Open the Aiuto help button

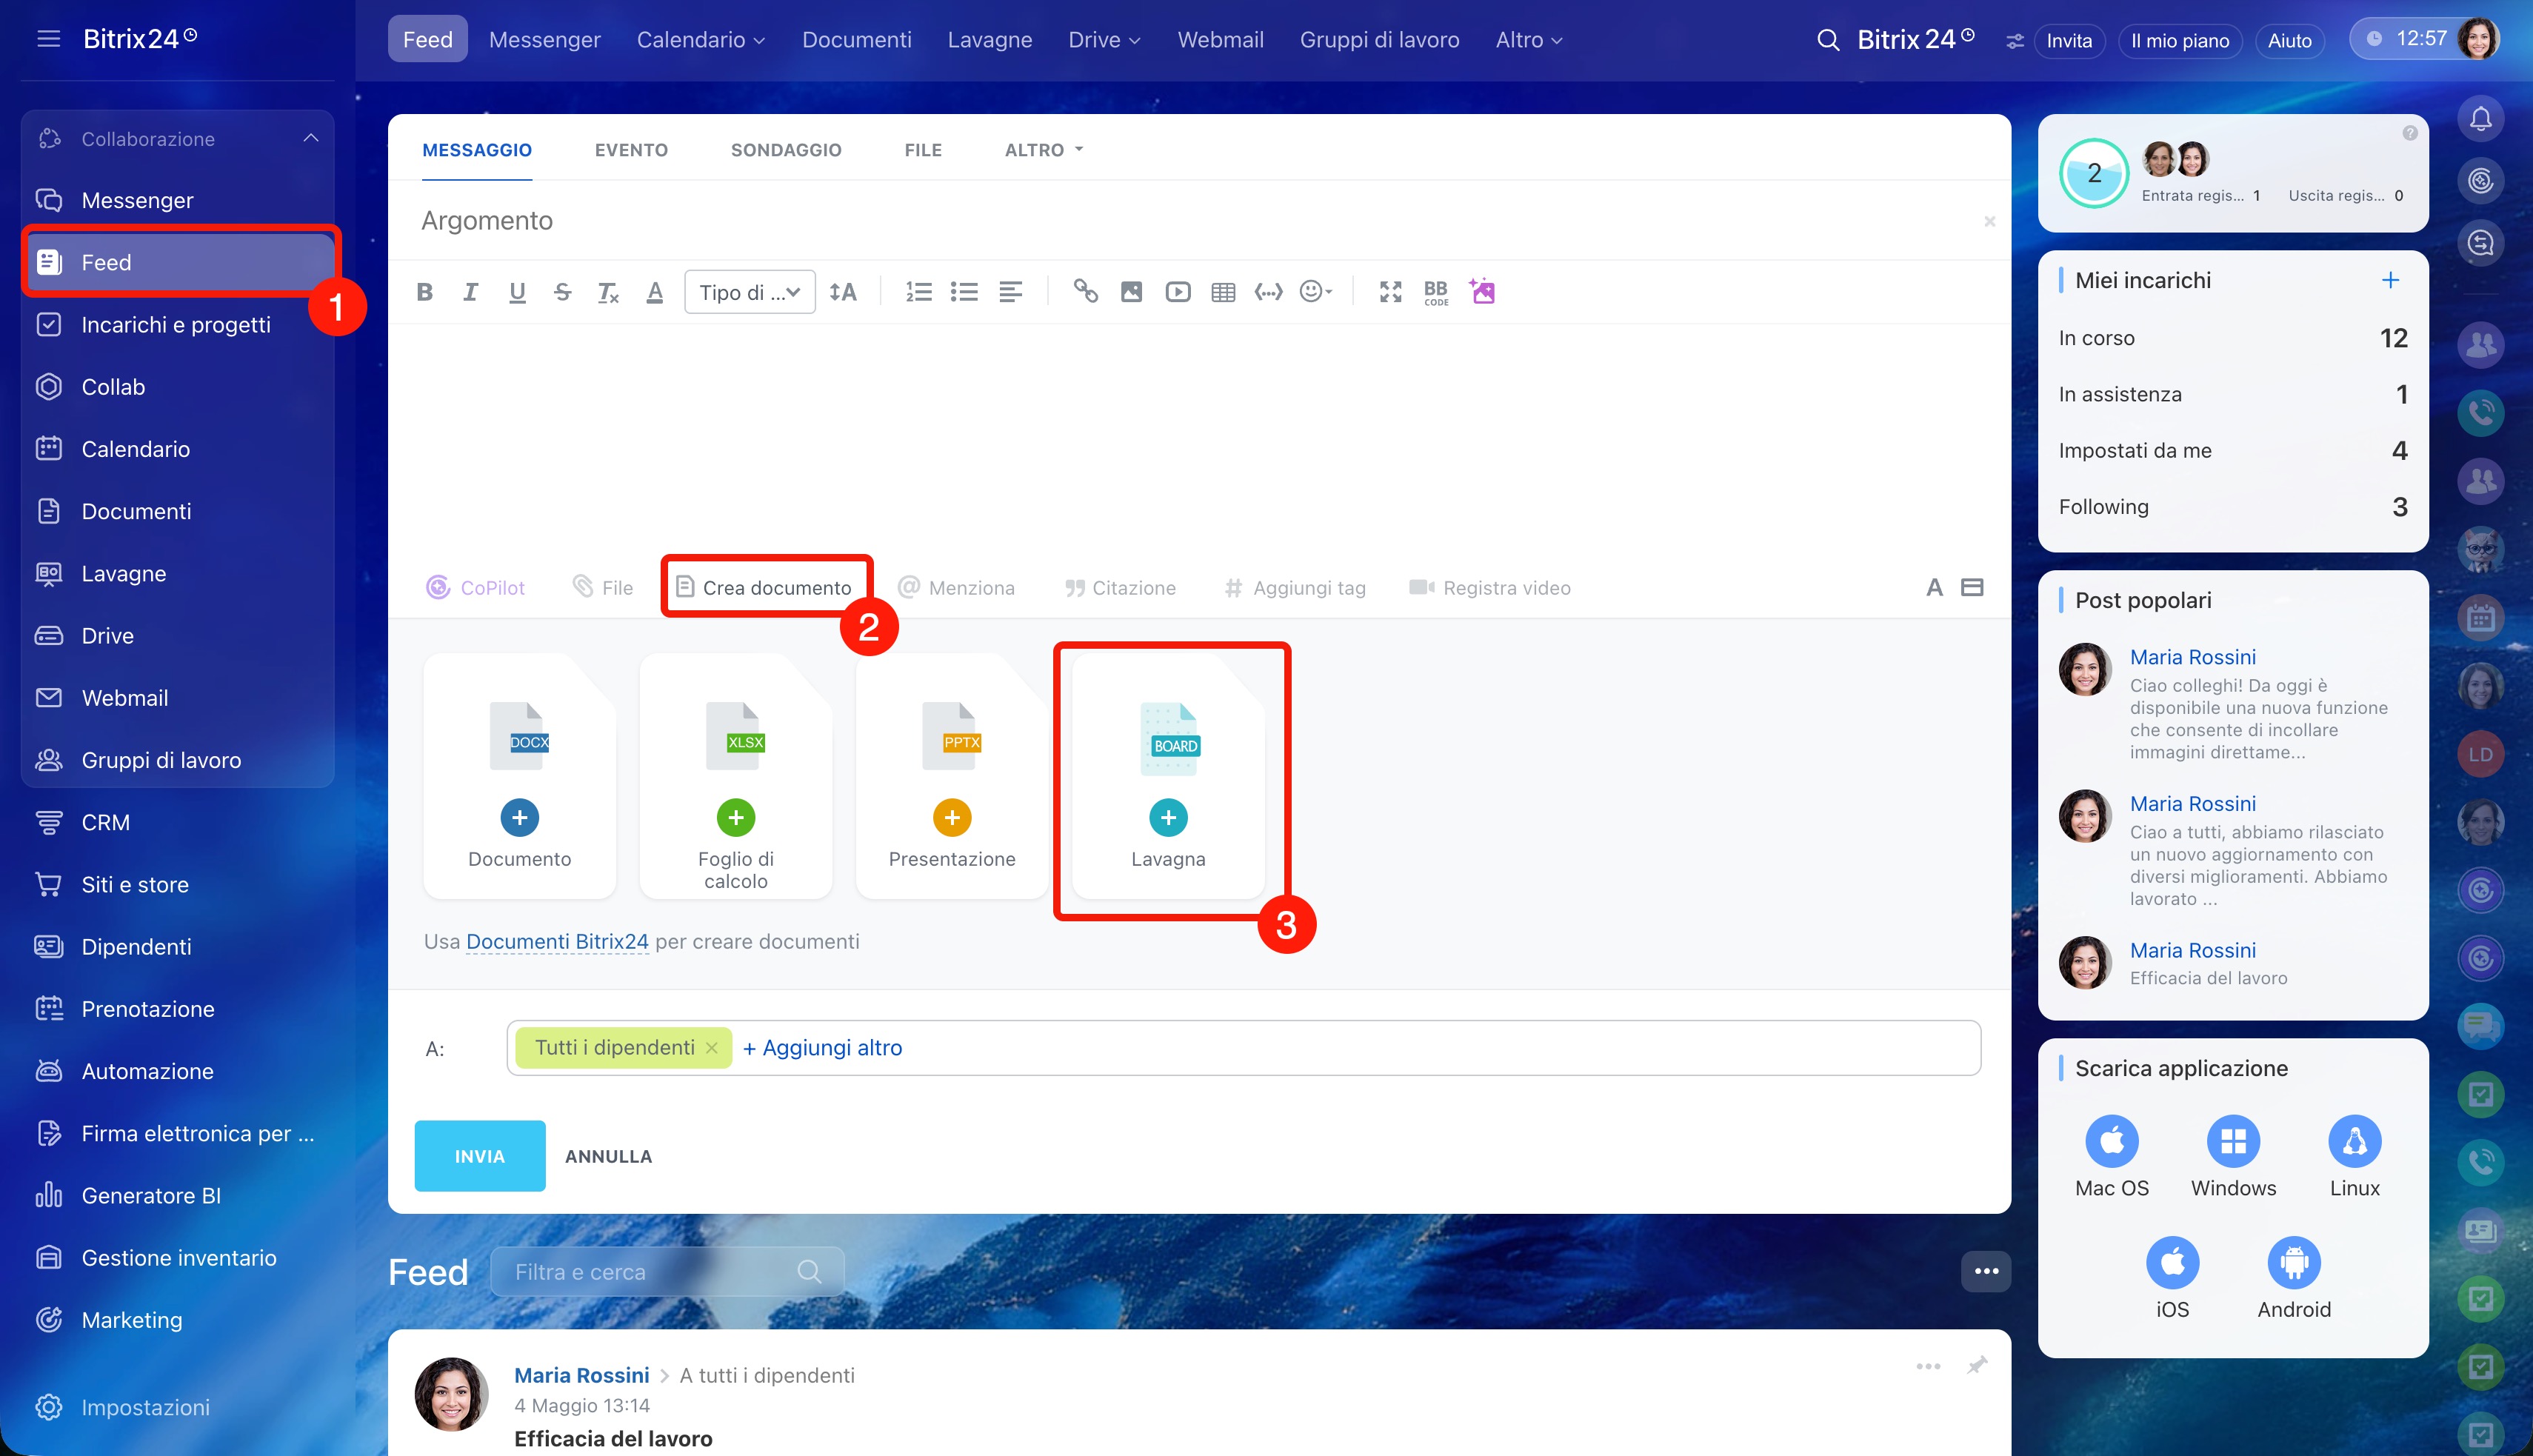[2290, 40]
